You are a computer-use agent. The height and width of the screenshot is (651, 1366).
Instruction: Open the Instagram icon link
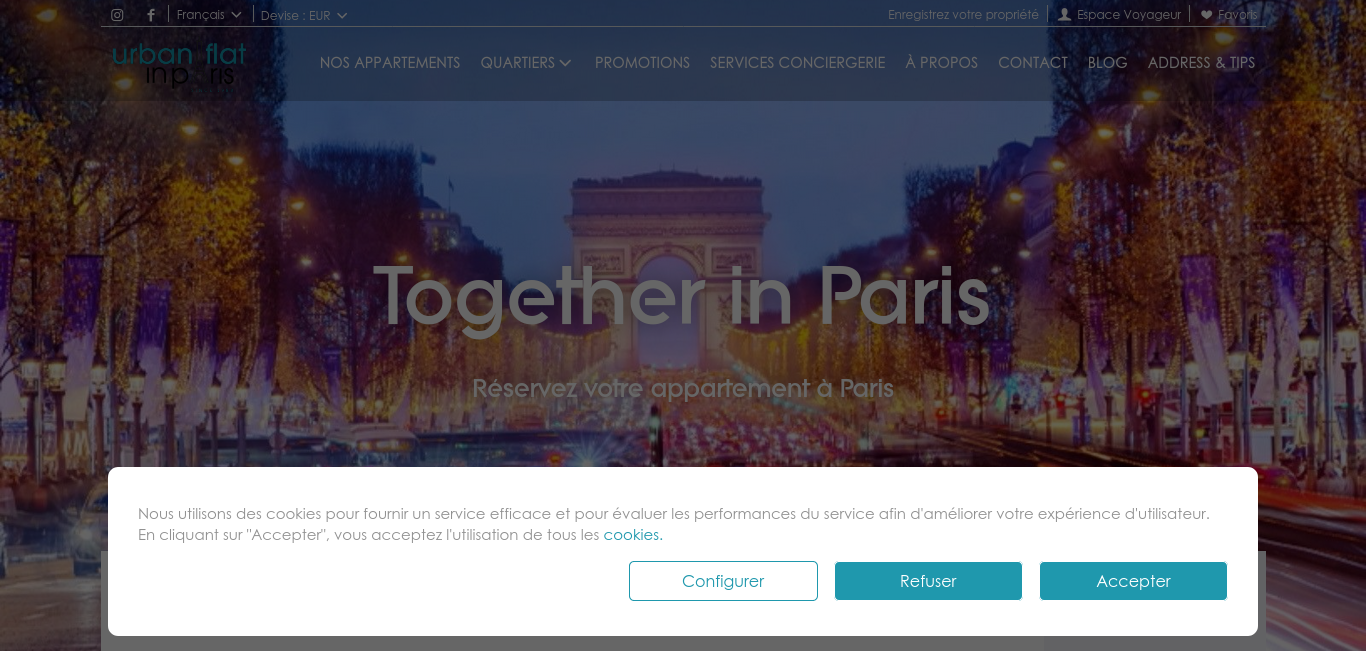point(117,15)
